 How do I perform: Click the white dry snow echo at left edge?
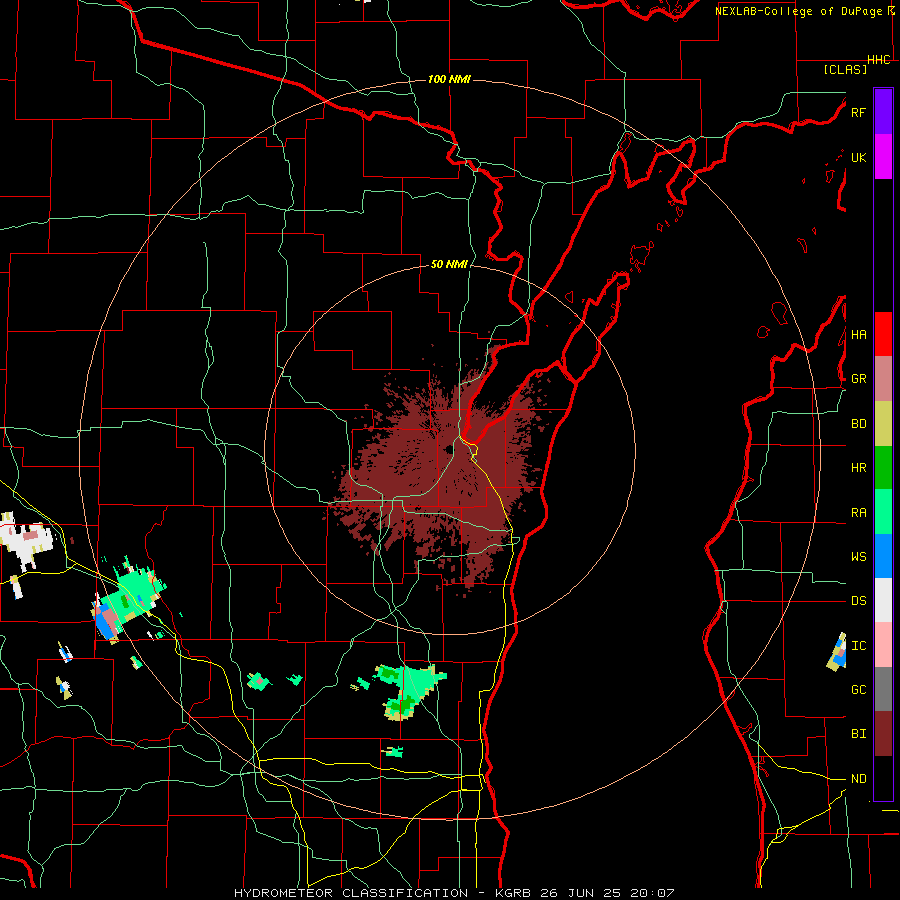[x=26, y=541]
